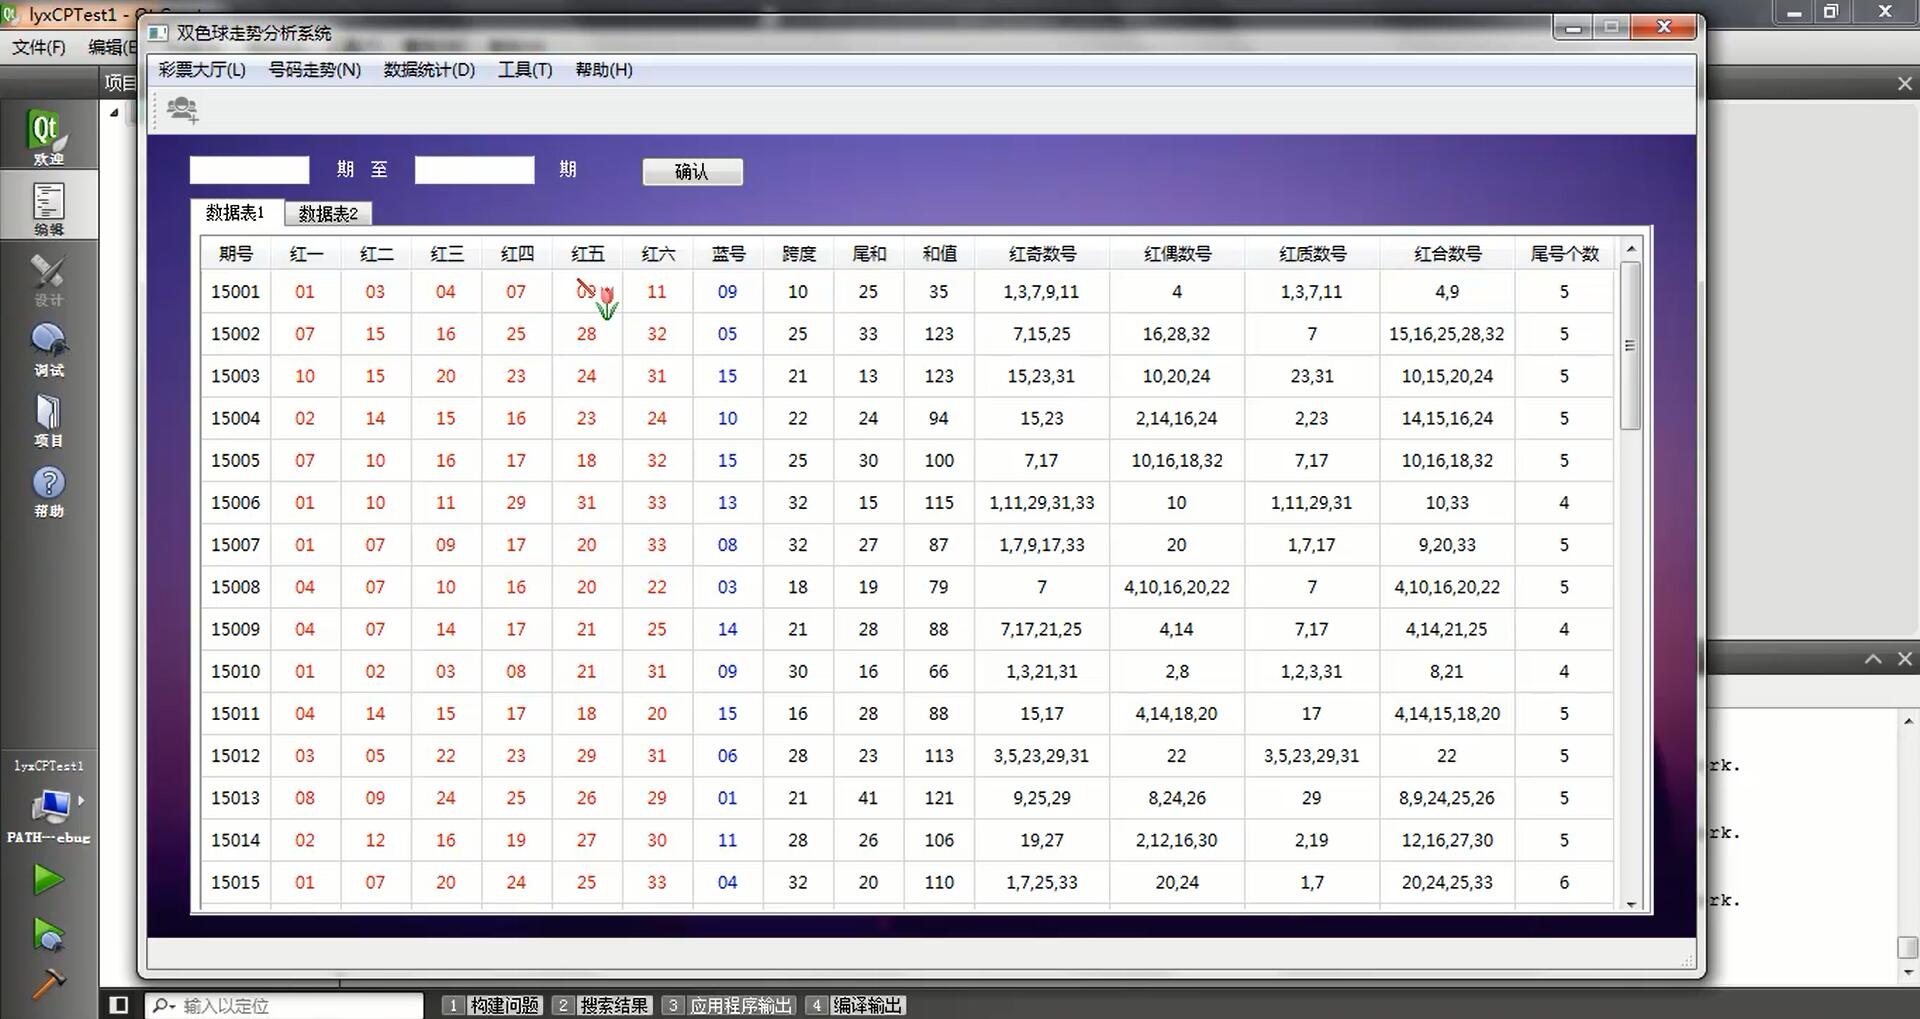Click the 期号 column header

click(236, 254)
